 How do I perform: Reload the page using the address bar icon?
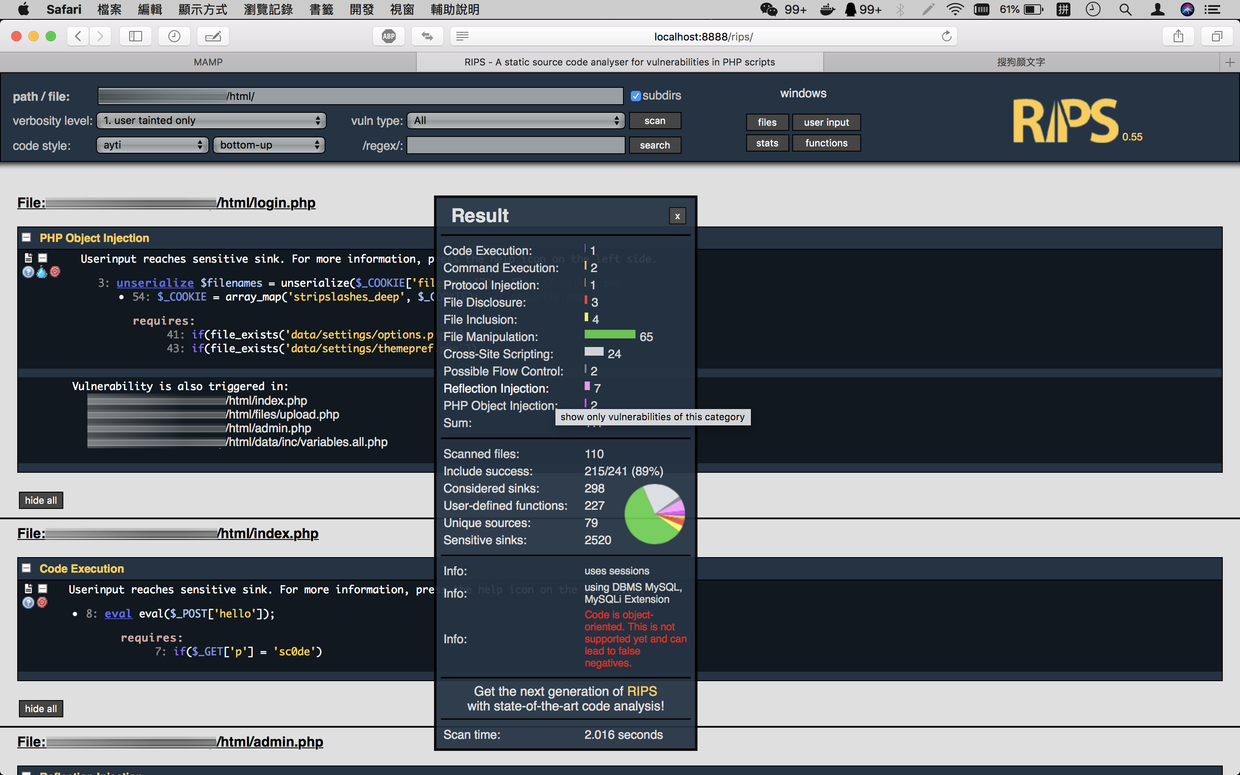(x=946, y=36)
